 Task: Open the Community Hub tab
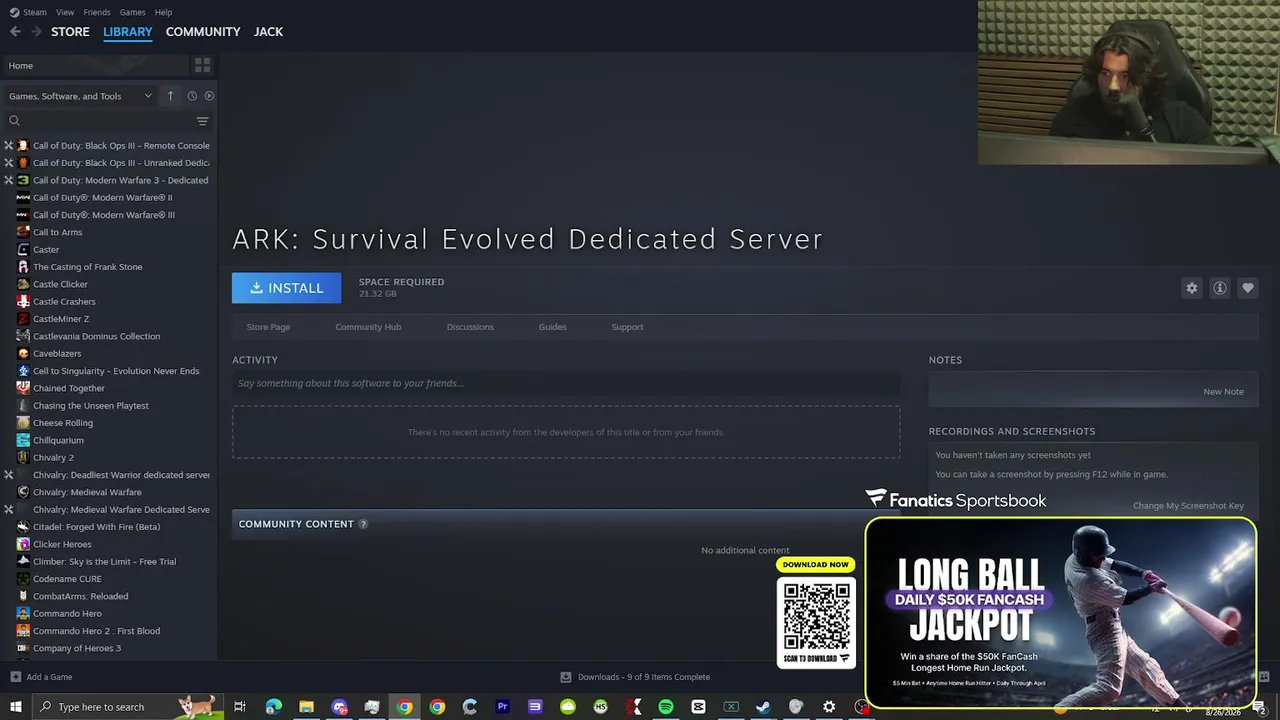point(368,327)
